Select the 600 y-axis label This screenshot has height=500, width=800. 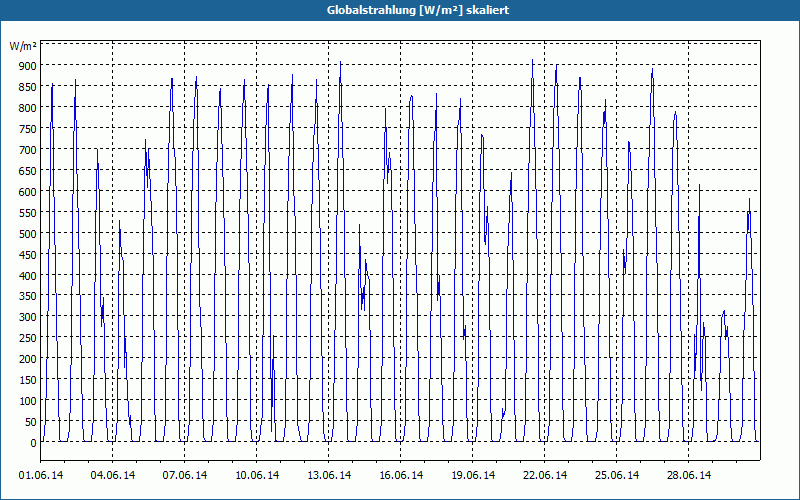pyautogui.click(x=28, y=191)
